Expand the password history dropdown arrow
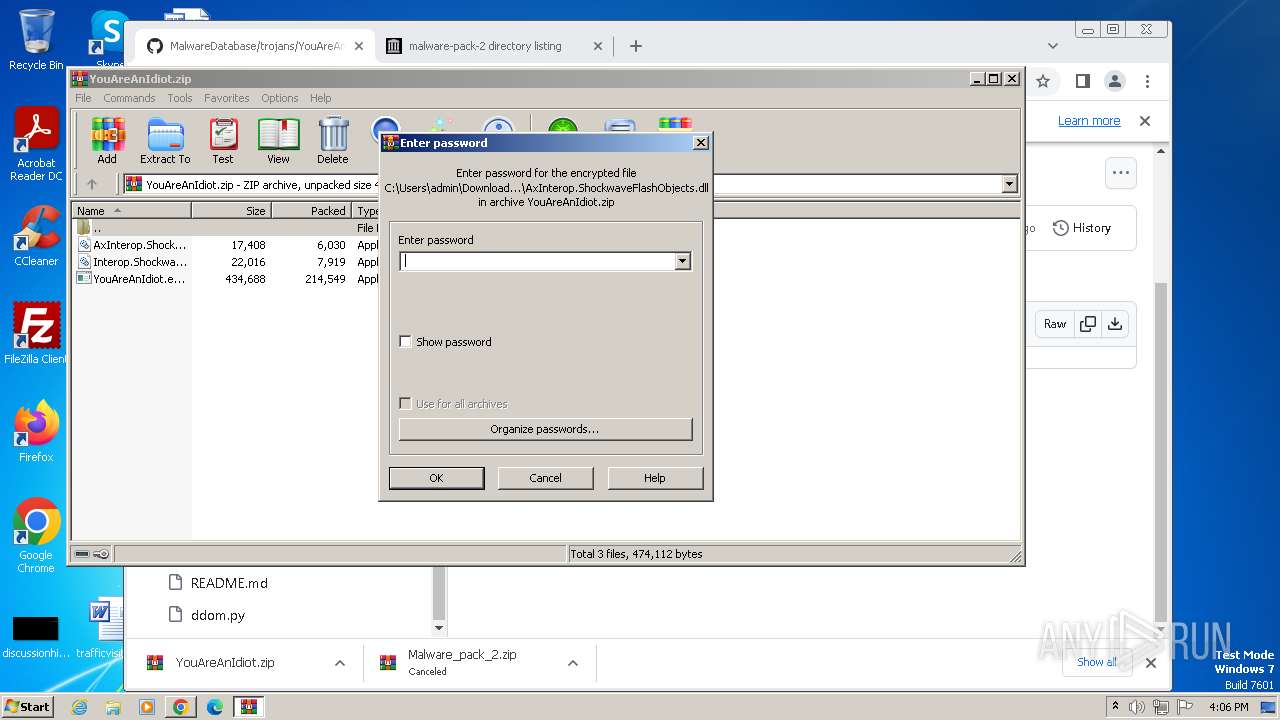 click(x=683, y=261)
